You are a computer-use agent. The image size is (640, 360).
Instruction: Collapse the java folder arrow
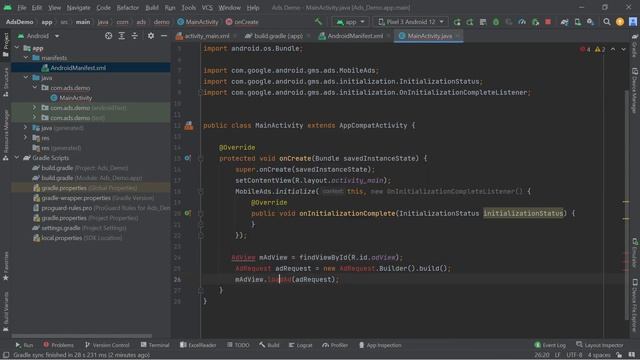click(26, 77)
